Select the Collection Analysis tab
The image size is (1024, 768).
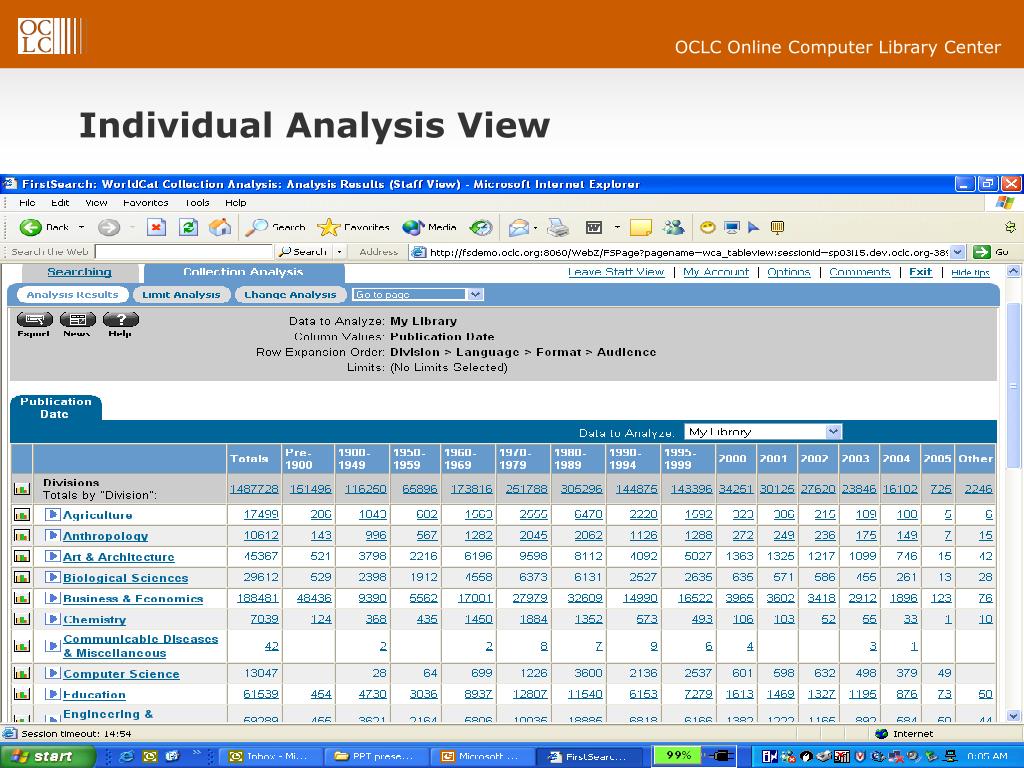[243, 272]
